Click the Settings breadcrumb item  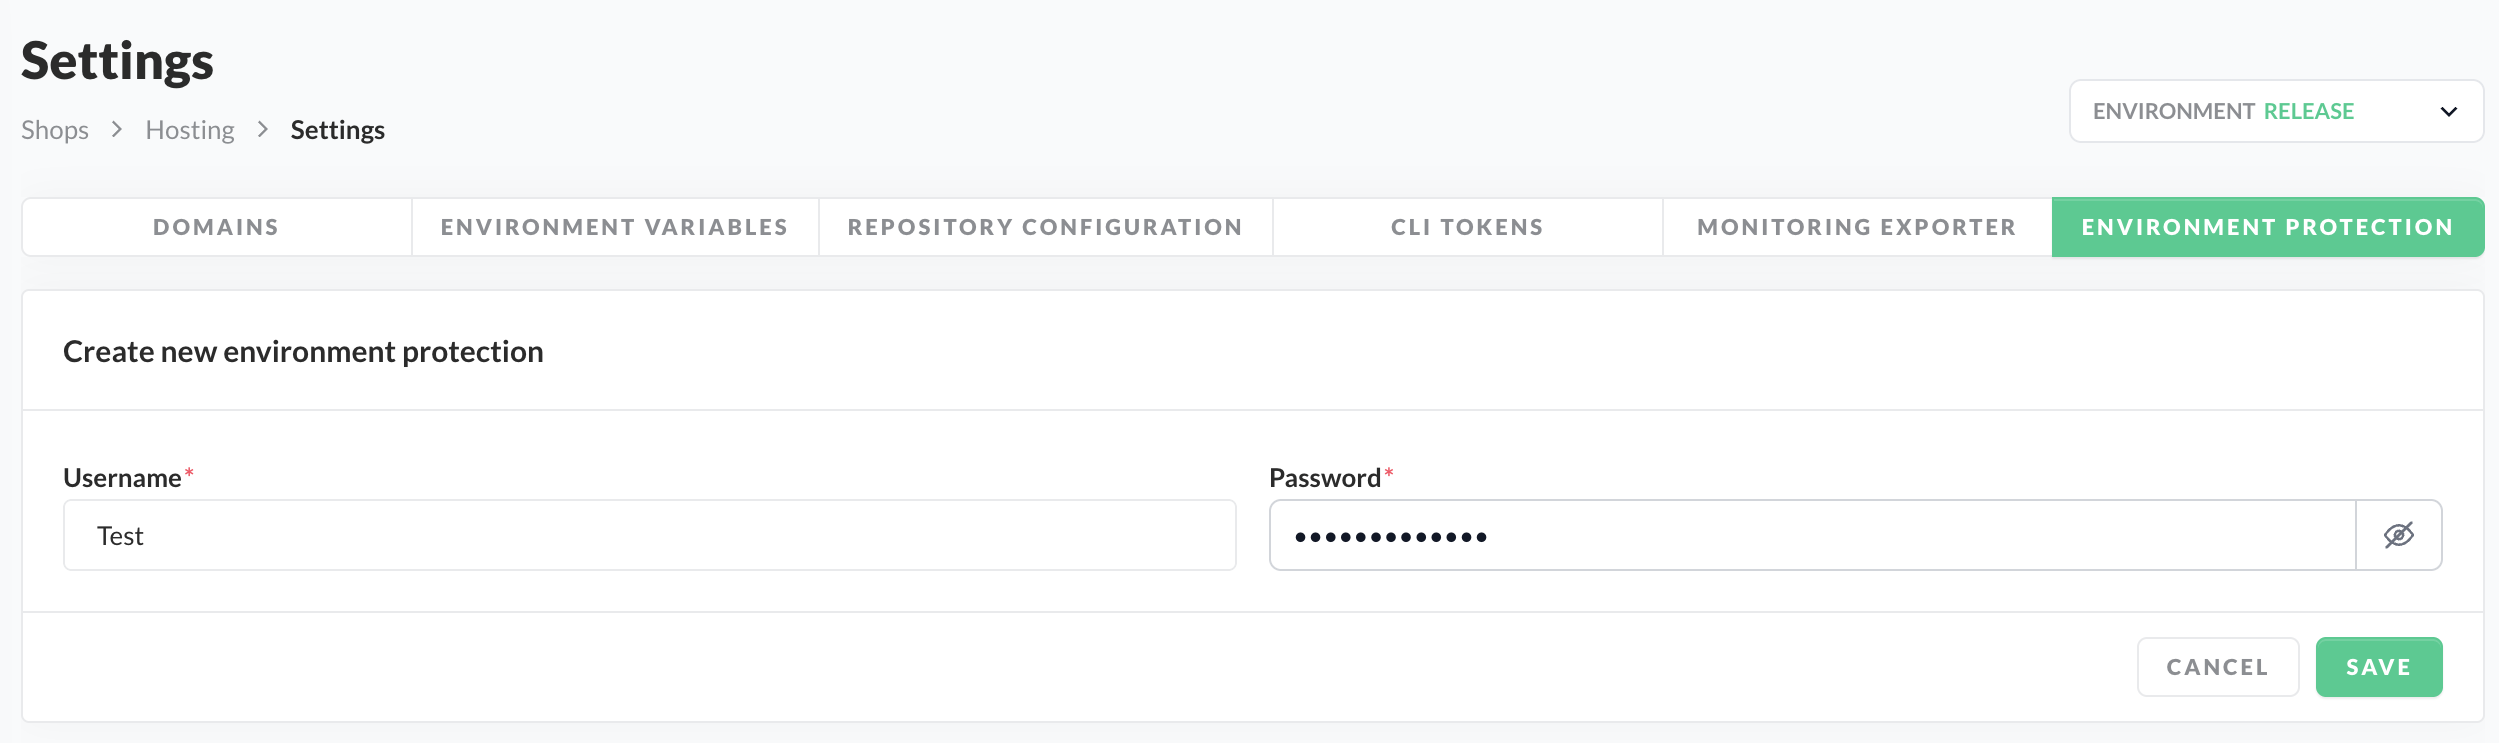pyautogui.click(x=337, y=130)
